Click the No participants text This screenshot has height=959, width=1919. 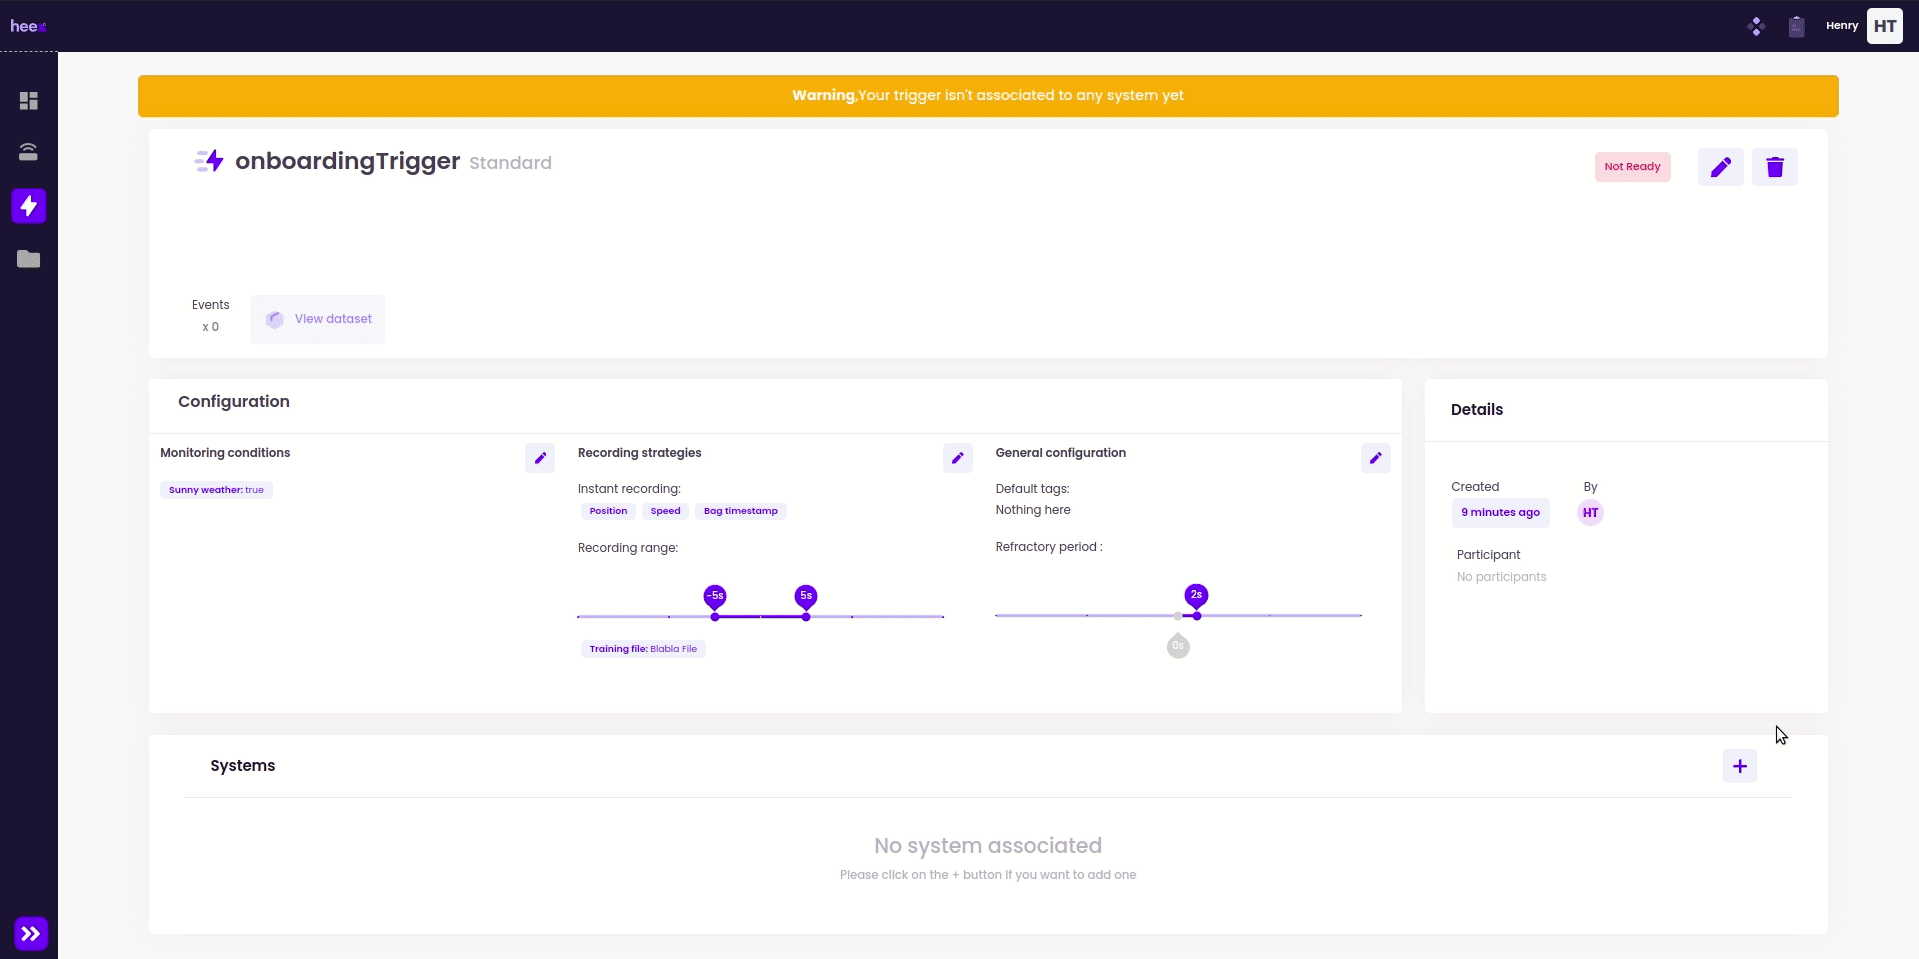tap(1501, 577)
